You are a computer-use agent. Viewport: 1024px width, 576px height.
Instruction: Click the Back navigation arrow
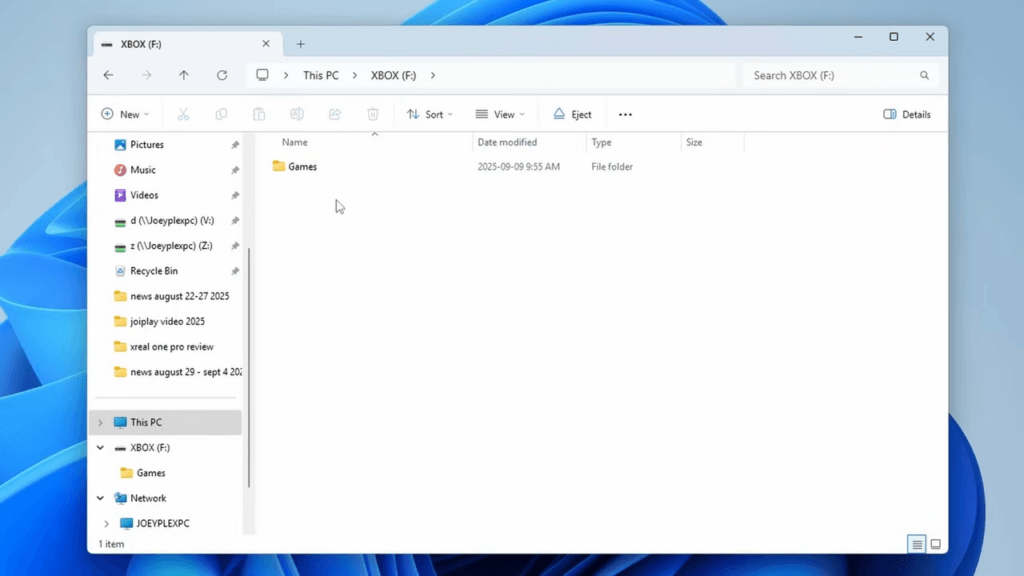[x=108, y=75]
